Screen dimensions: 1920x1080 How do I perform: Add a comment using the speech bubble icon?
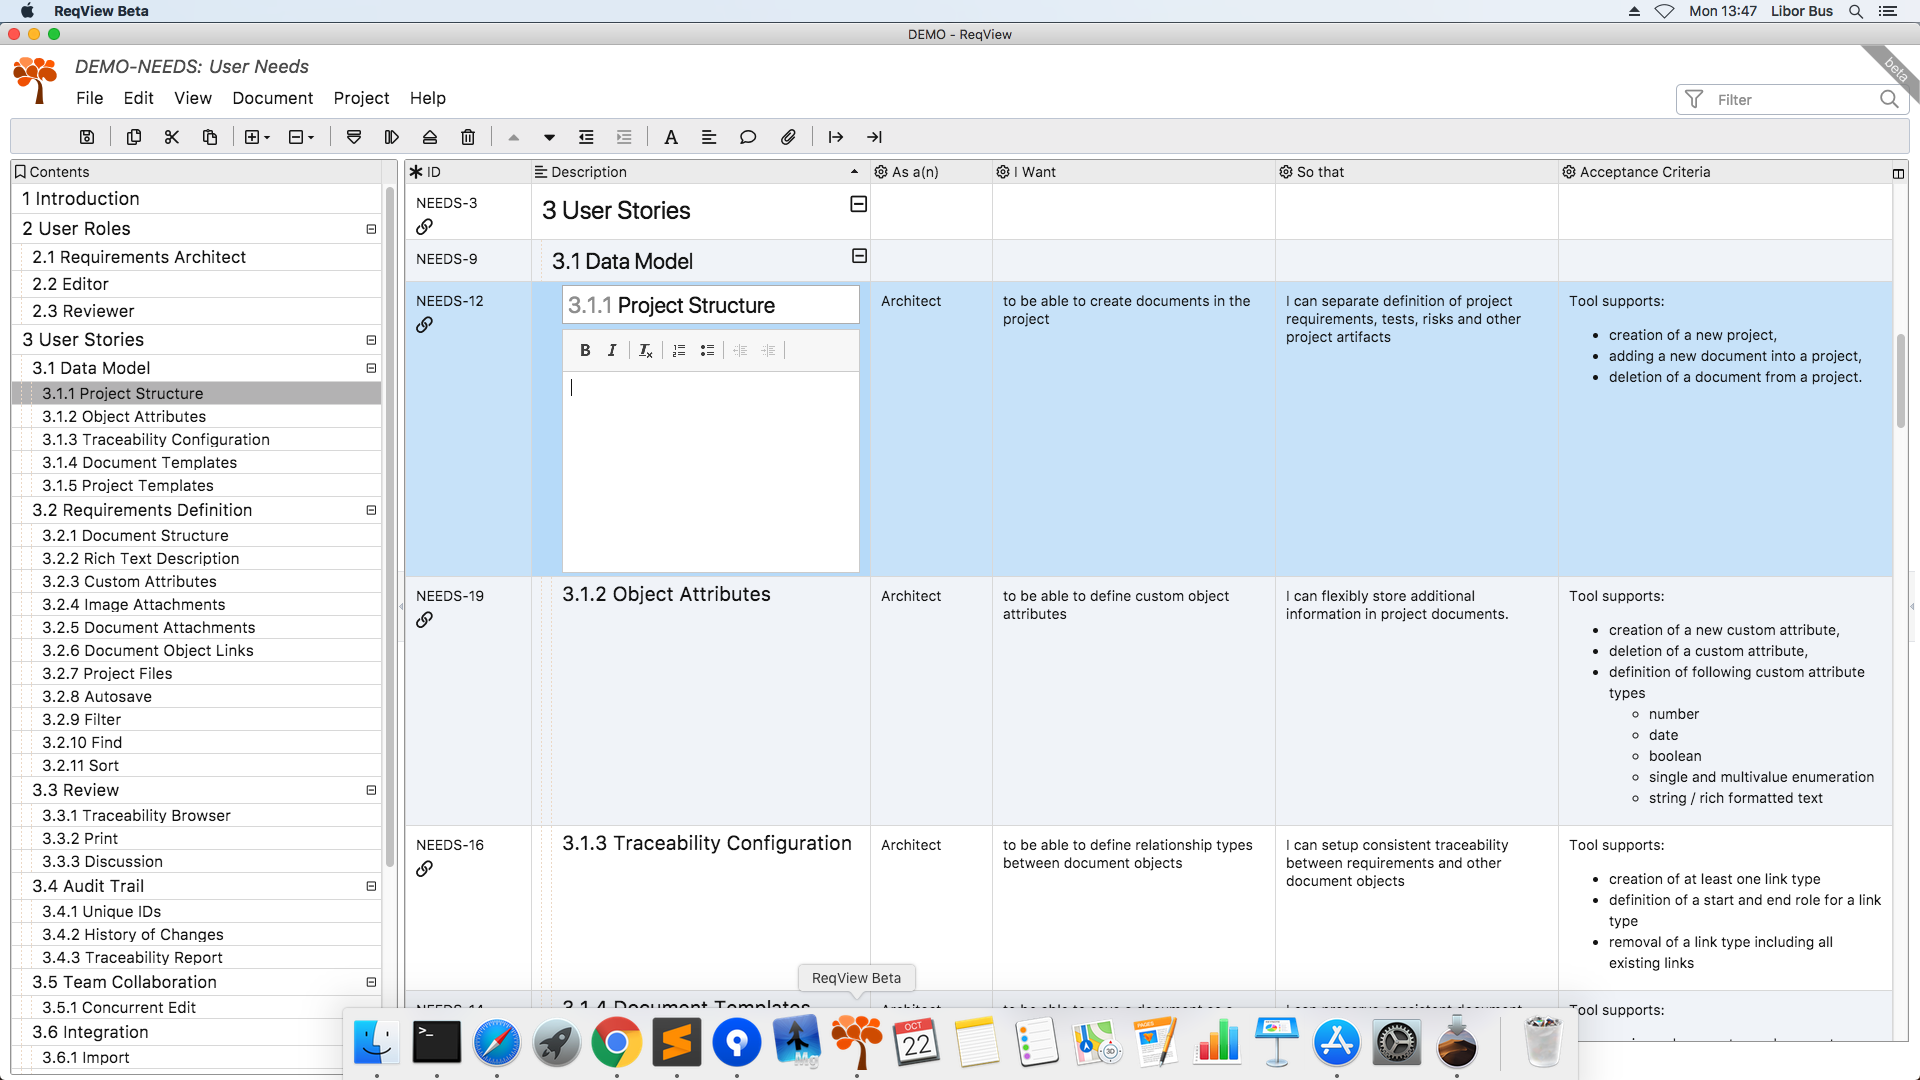point(748,137)
